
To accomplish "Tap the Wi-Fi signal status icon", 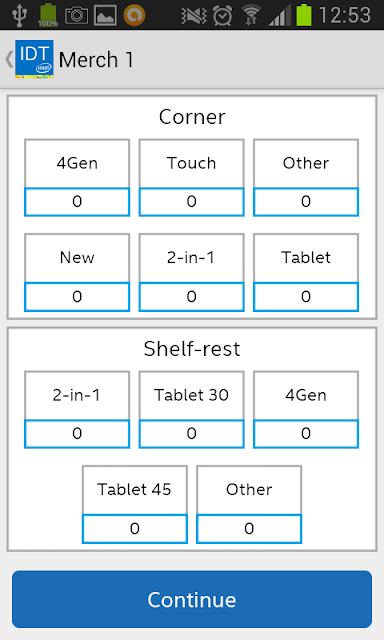I will coord(251,15).
